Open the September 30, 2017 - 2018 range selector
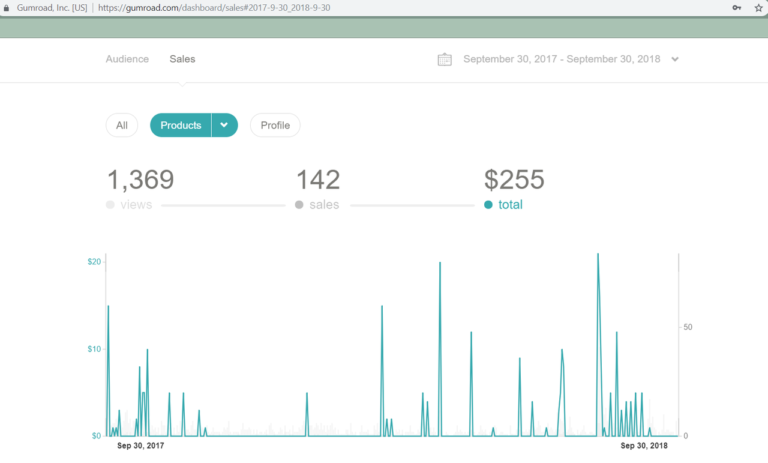This screenshot has width=768, height=463. pyautogui.click(x=562, y=59)
